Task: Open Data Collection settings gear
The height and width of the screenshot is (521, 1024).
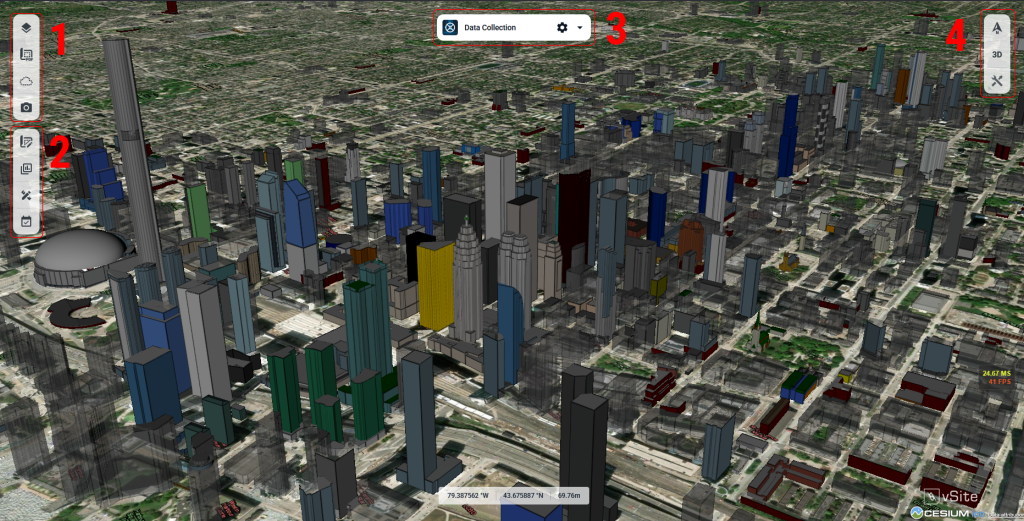Action: [x=562, y=27]
